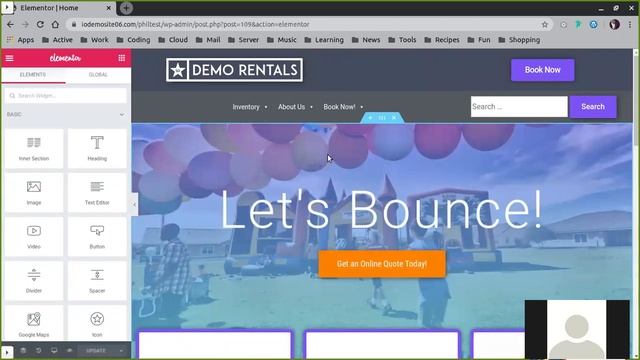Open the Cloud bookmarks folder
The image size is (640, 360).
(173, 40)
